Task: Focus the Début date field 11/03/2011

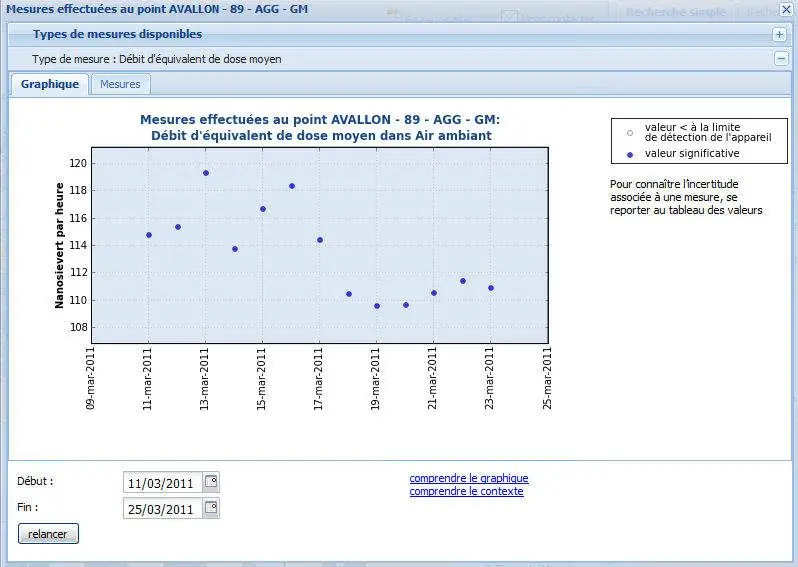Action: pyautogui.click(x=163, y=483)
